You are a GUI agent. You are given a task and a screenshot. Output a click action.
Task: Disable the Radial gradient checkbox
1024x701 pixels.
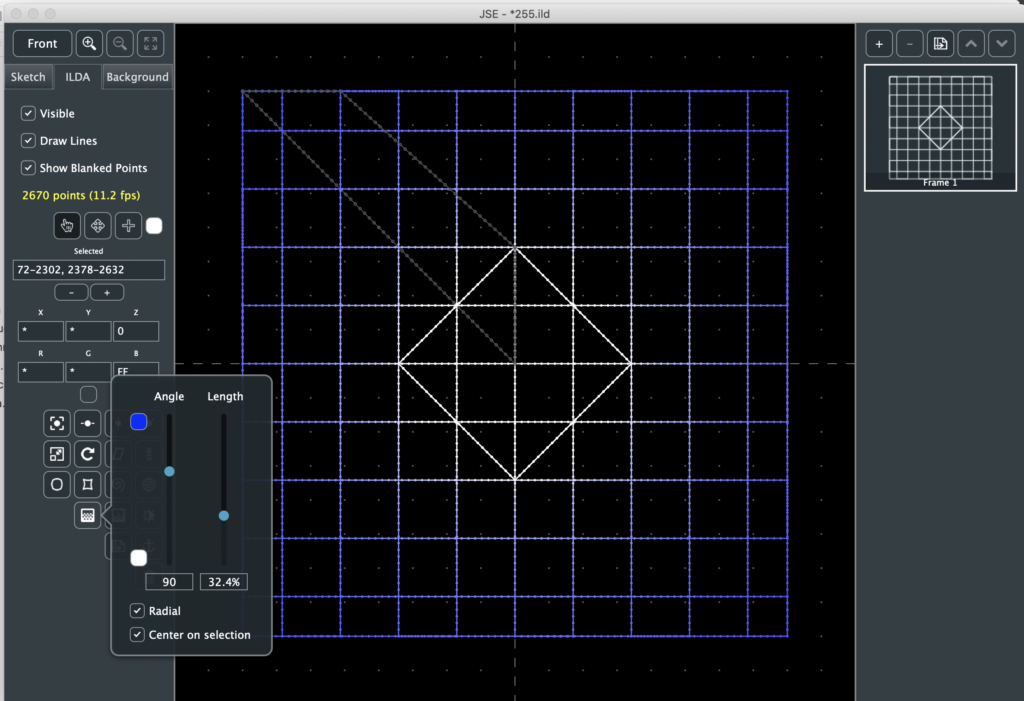click(x=137, y=611)
